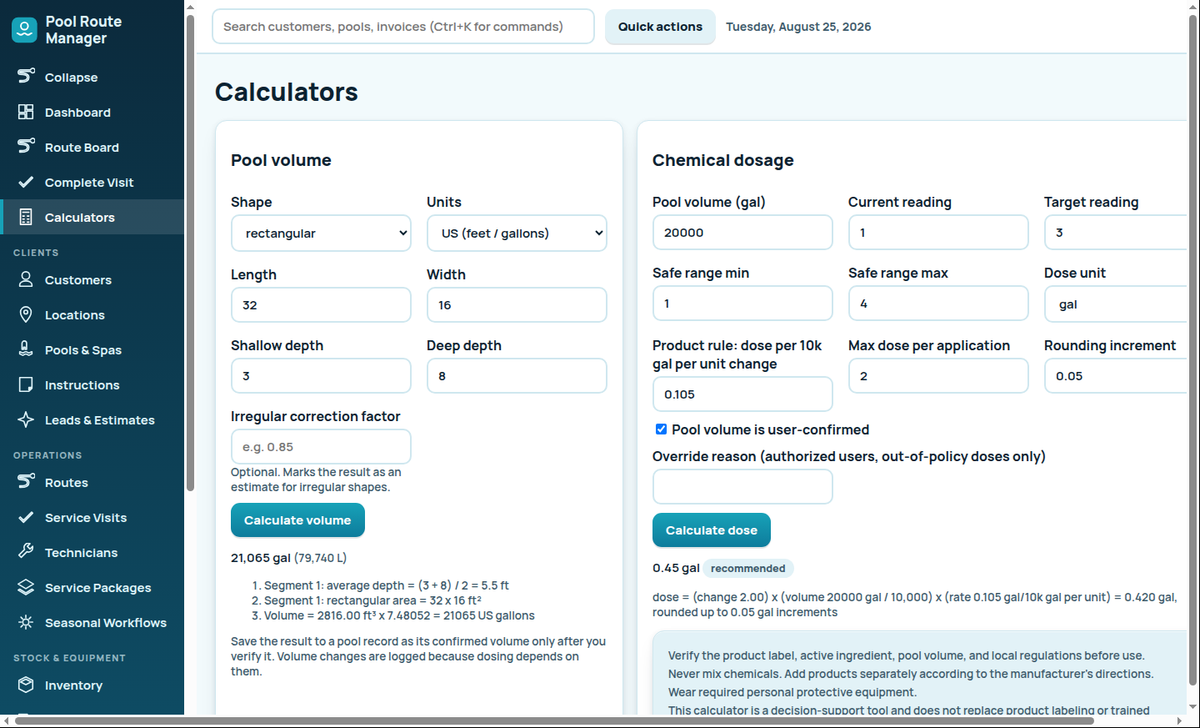This screenshot has width=1200, height=728.
Task: Open Instructions page
Action: [92, 385]
